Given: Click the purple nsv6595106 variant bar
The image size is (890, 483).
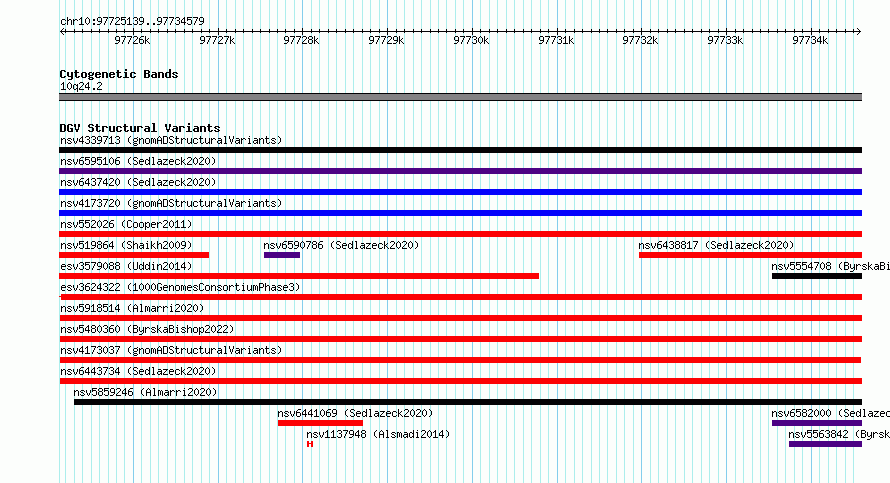Looking at the screenshot, I should [x=460, y=171].
